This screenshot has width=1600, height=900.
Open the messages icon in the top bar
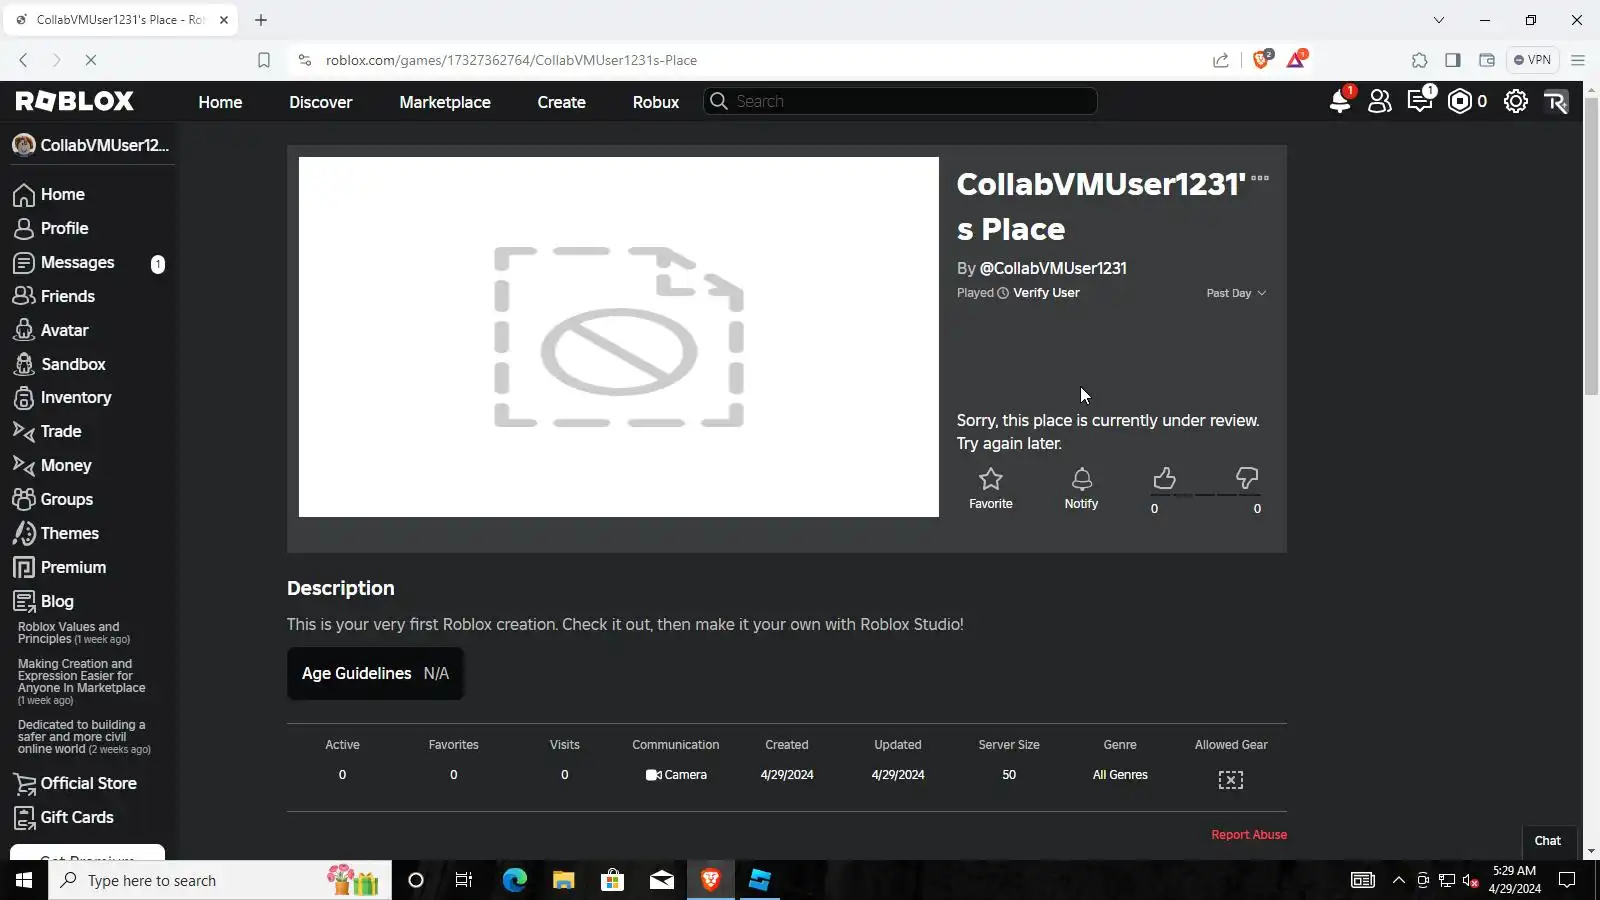tap(1420, 101)
